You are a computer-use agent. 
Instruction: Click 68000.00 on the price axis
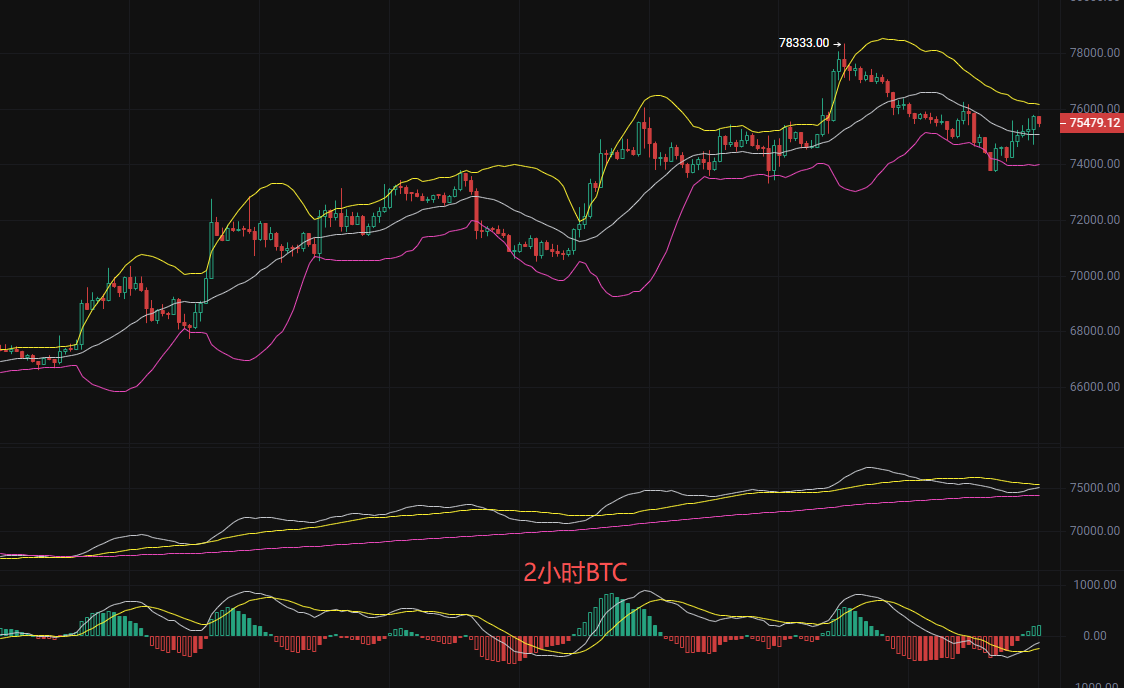point(1092,331)
